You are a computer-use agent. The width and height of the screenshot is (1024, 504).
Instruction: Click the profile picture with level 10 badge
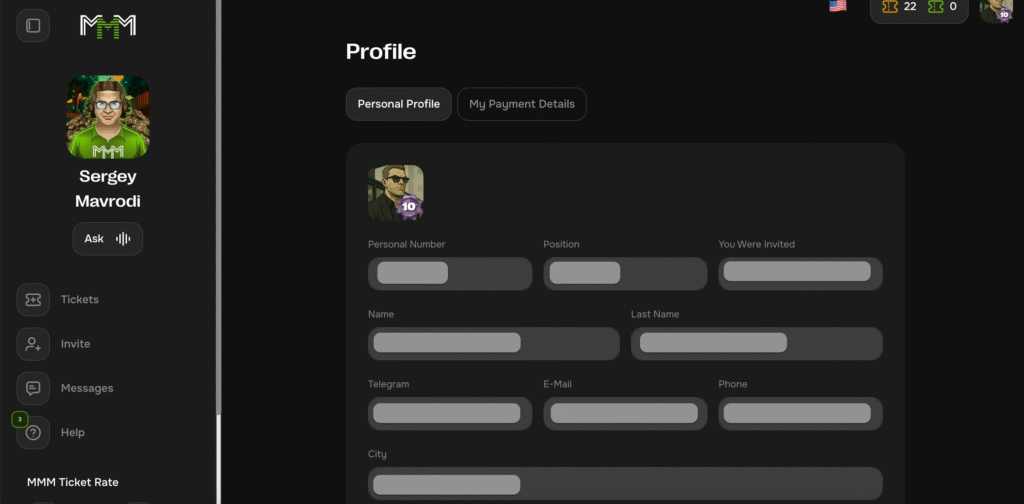pyautogui.click(x=396, y=192)
